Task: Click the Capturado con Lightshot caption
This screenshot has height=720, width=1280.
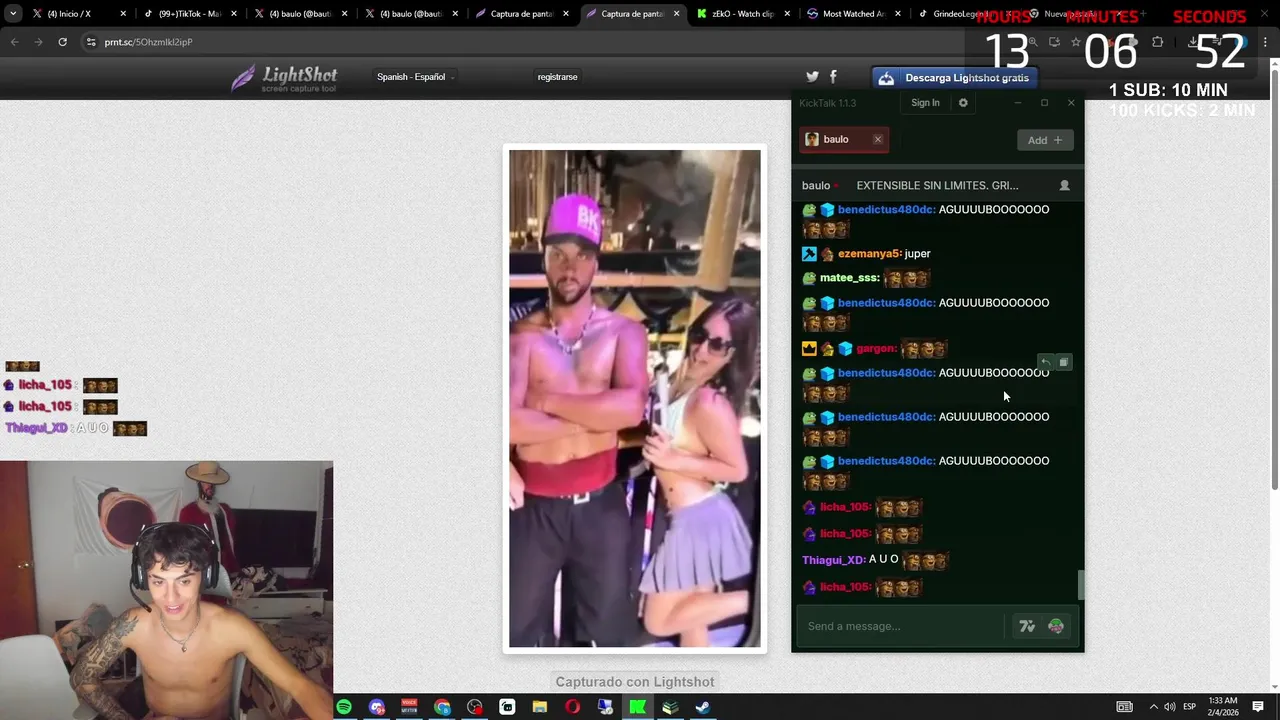Action: (635, 682)
